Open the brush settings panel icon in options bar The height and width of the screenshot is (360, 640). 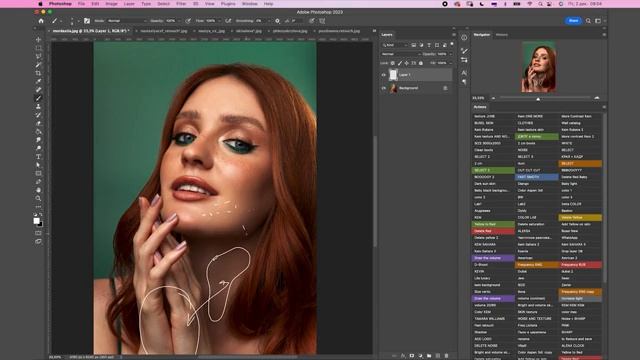[87, 21]
